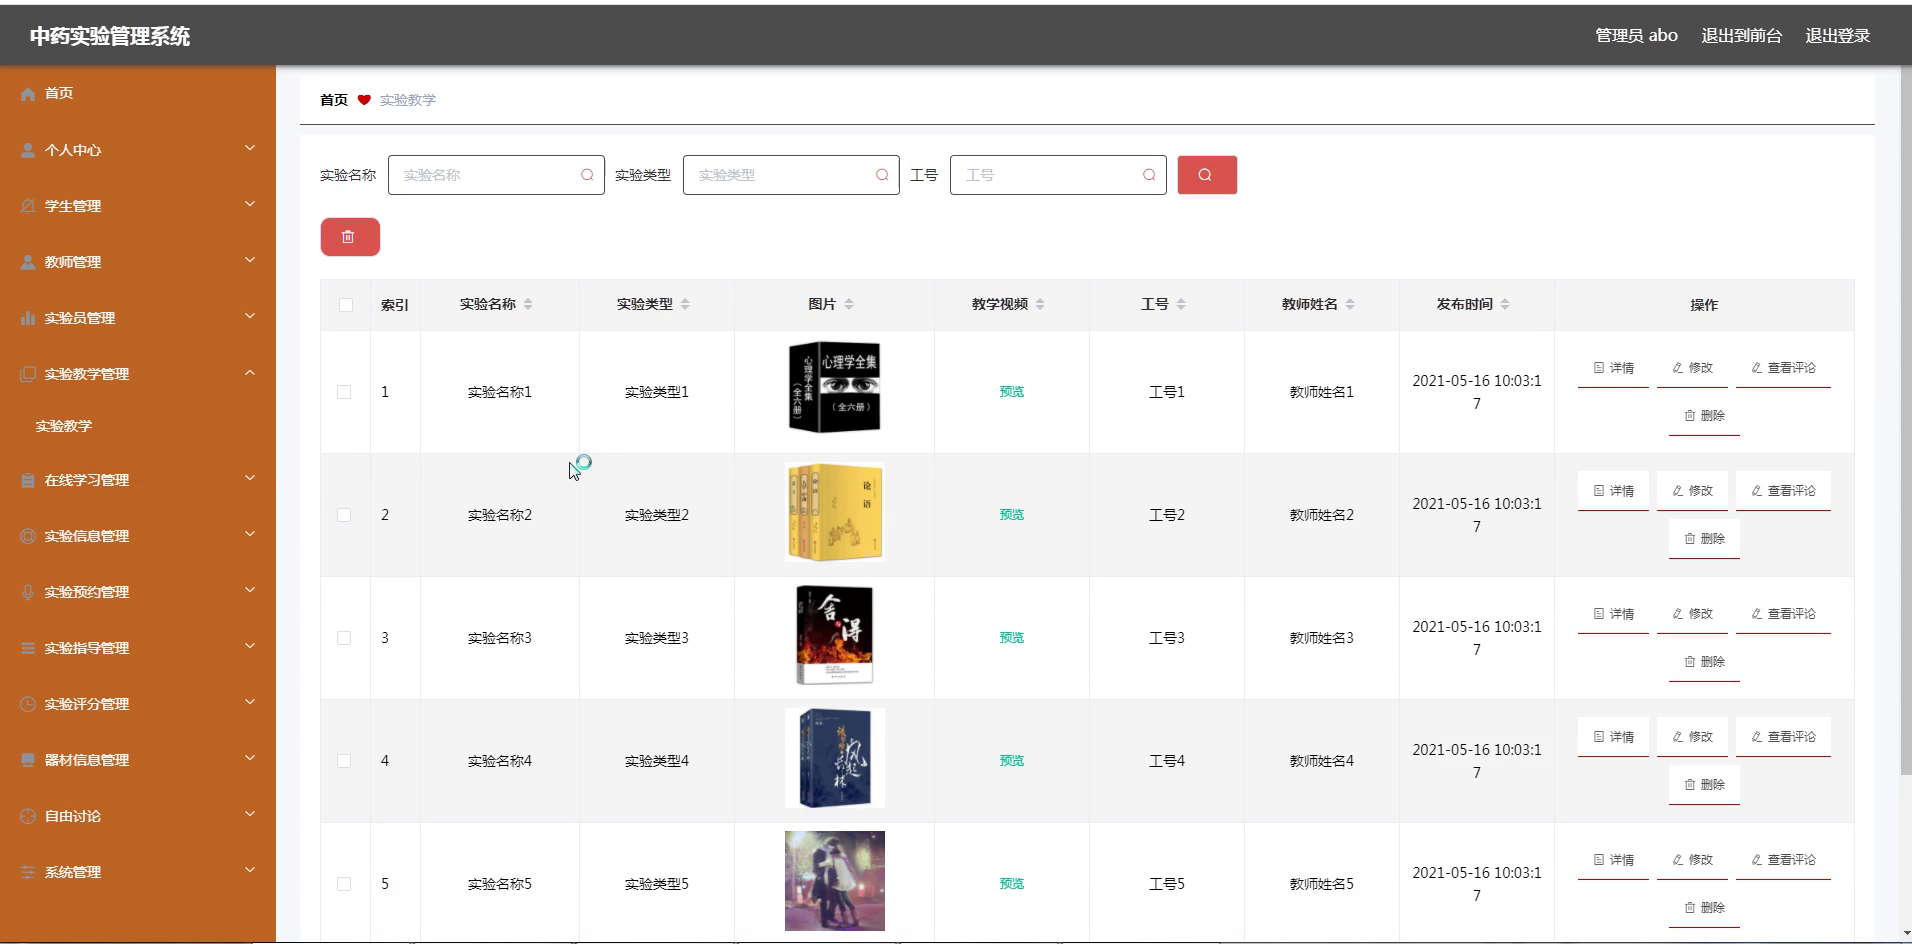Click the icon beside 实验教学管理
Viewport: 1912px width, 944px height.
point(28,374)
